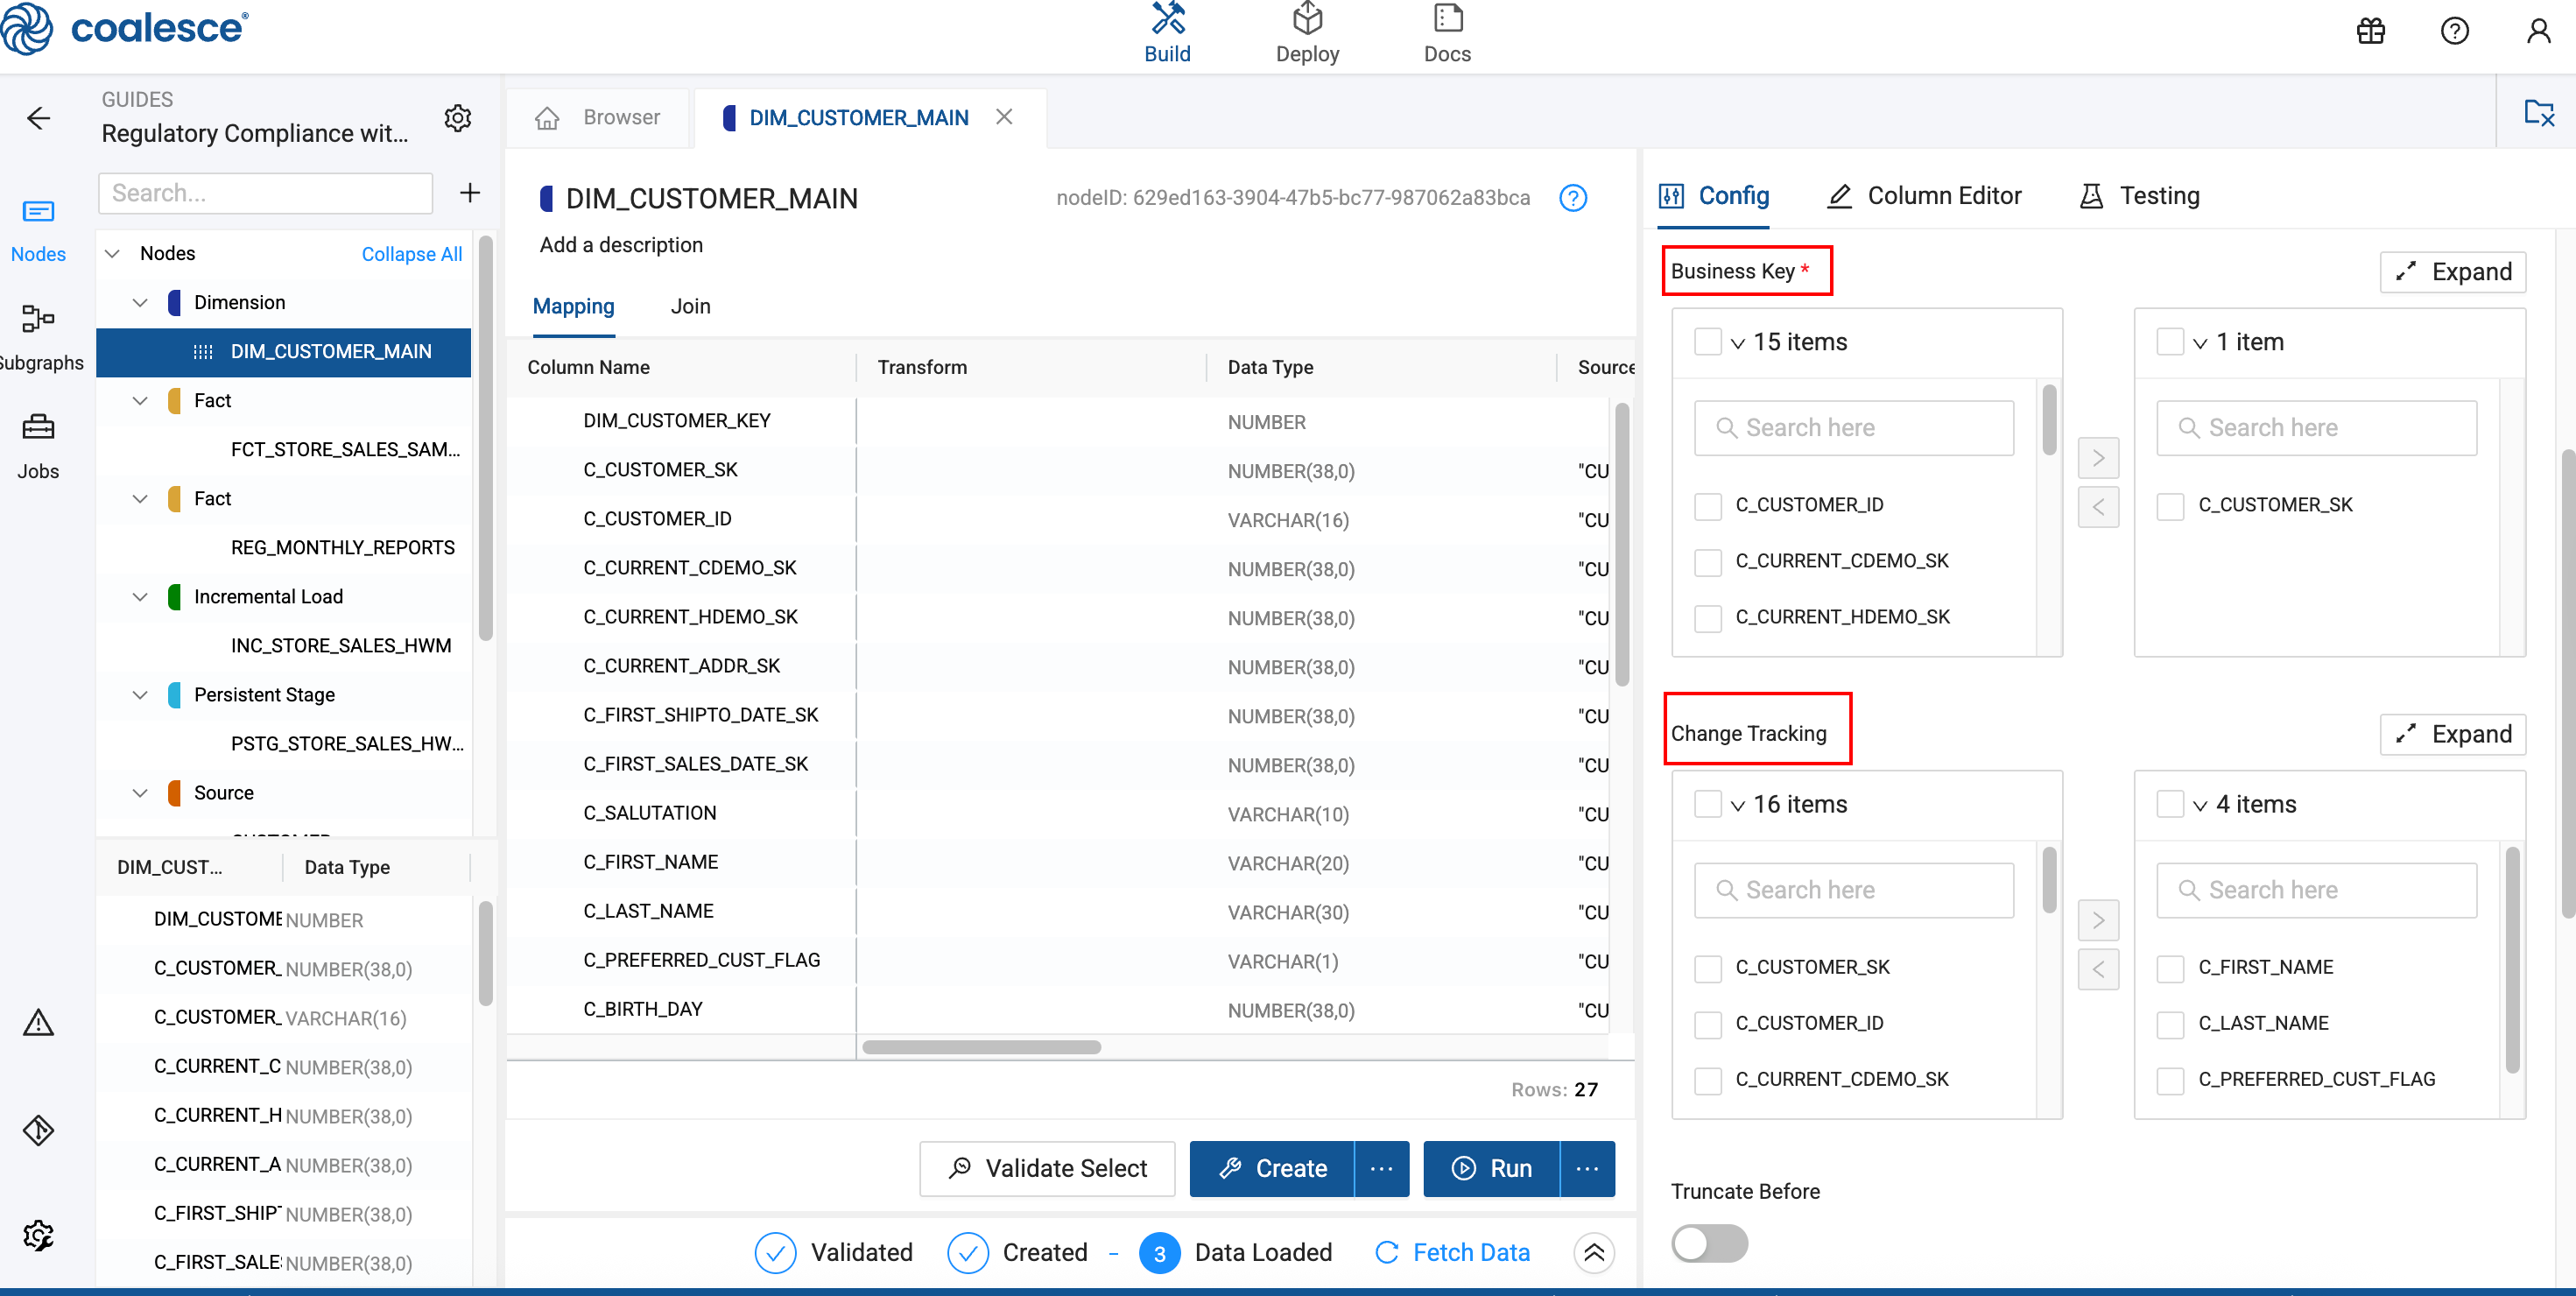The image size is (2576, 1296).
Task: Click Fetch Data link
Action: click(1452, 1252)
